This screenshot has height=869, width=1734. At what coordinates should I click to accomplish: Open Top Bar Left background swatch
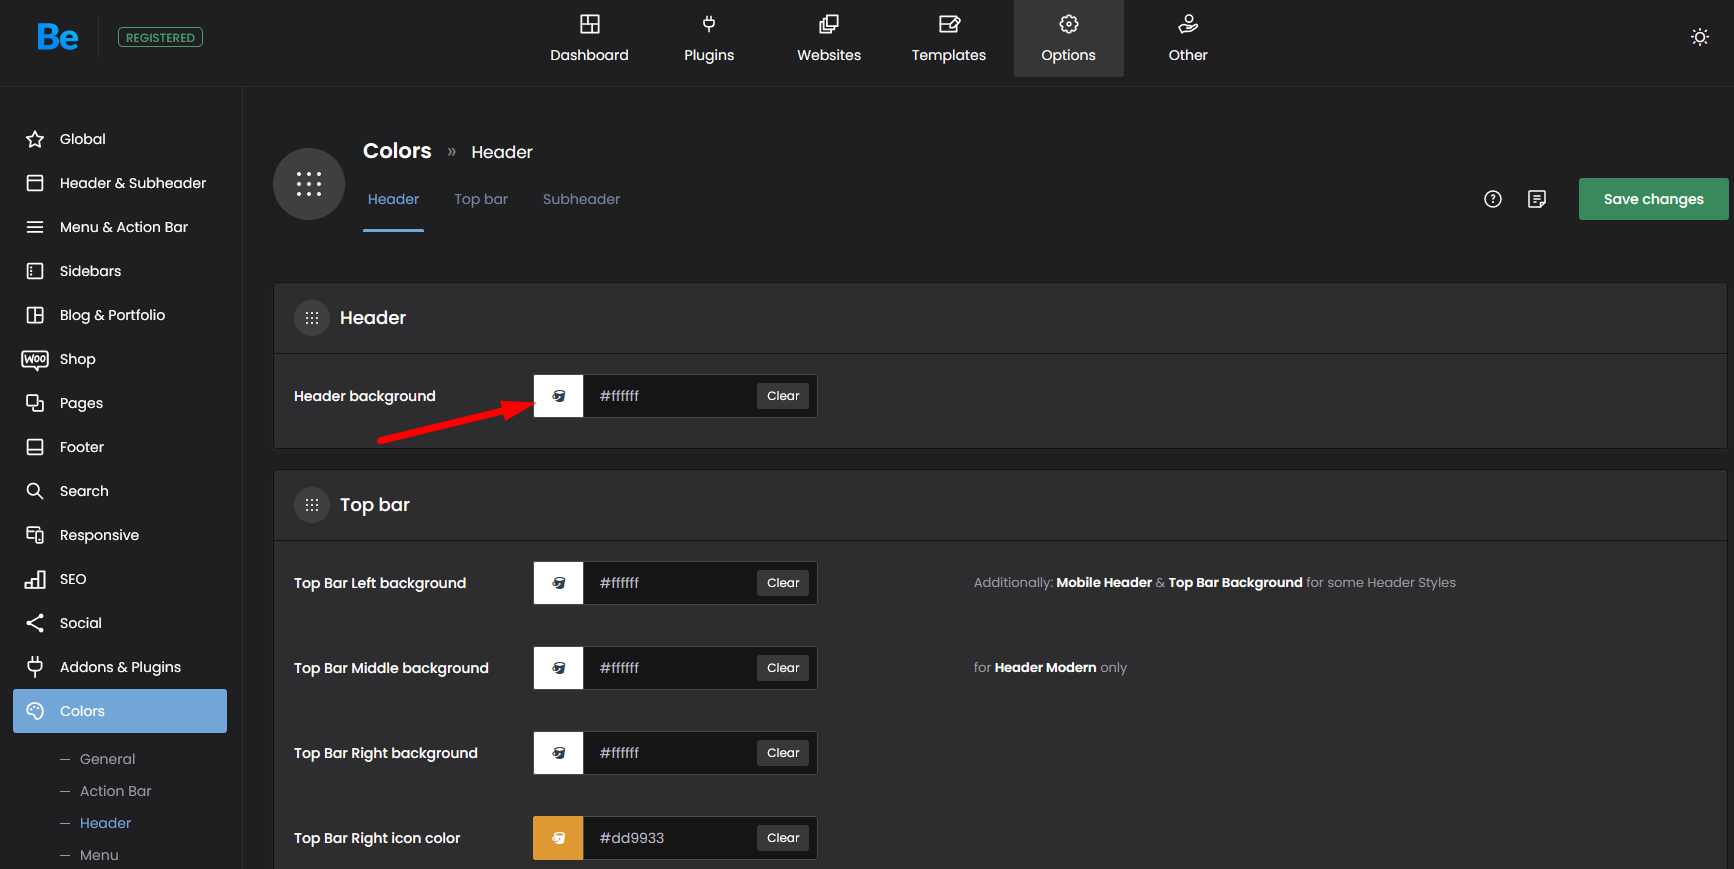(x=559, y=583)
